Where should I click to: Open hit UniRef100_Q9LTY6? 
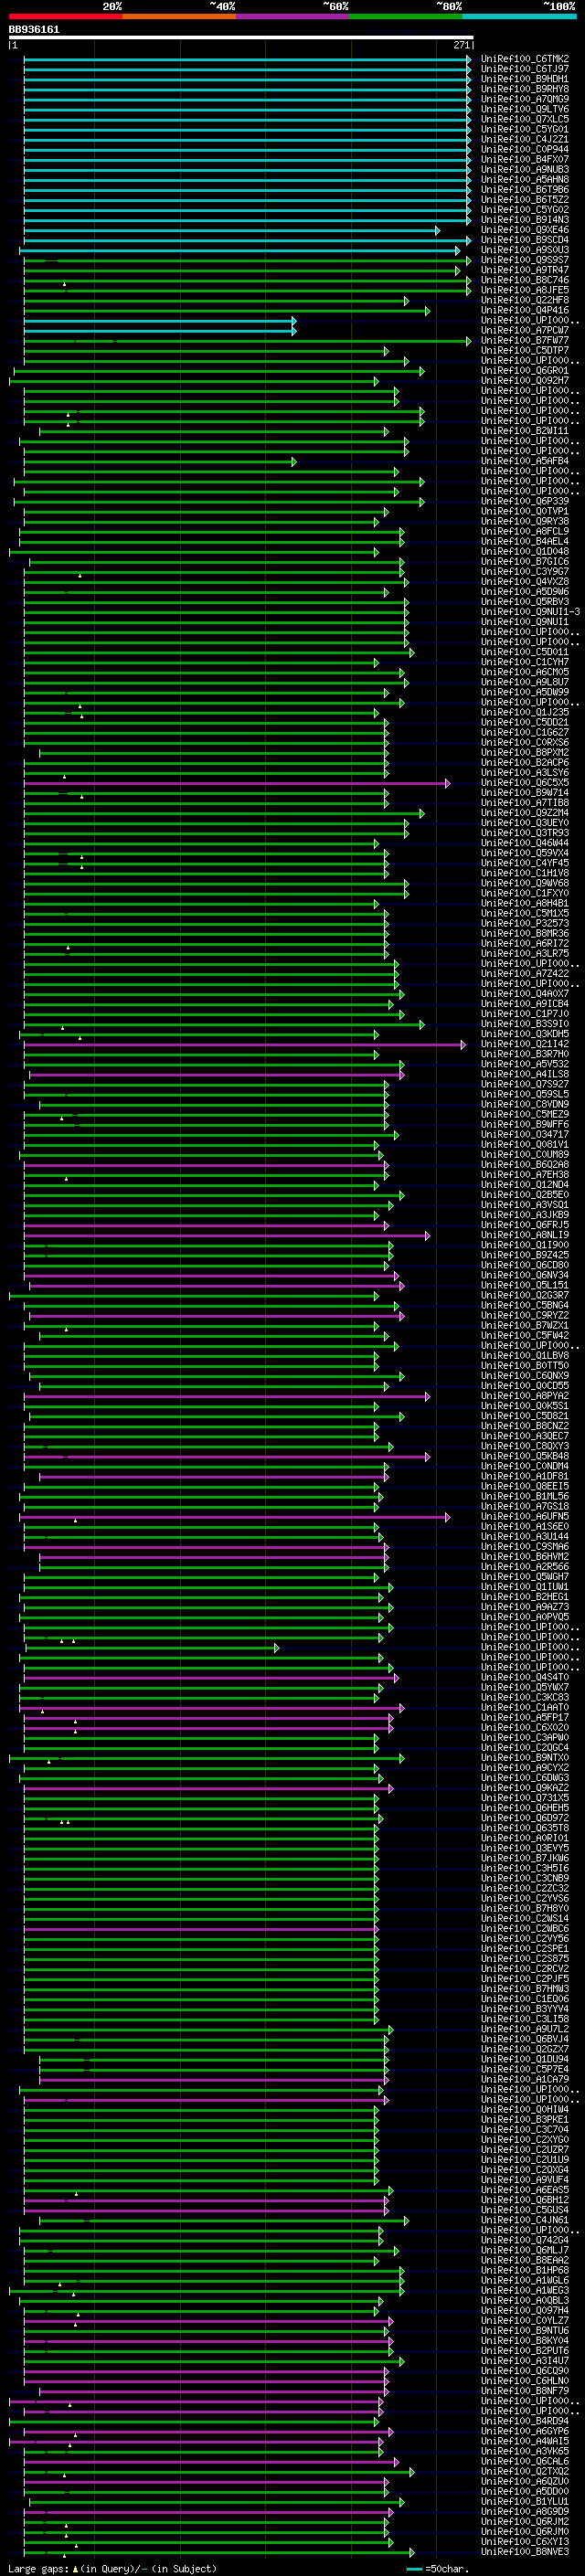(524, 110)
